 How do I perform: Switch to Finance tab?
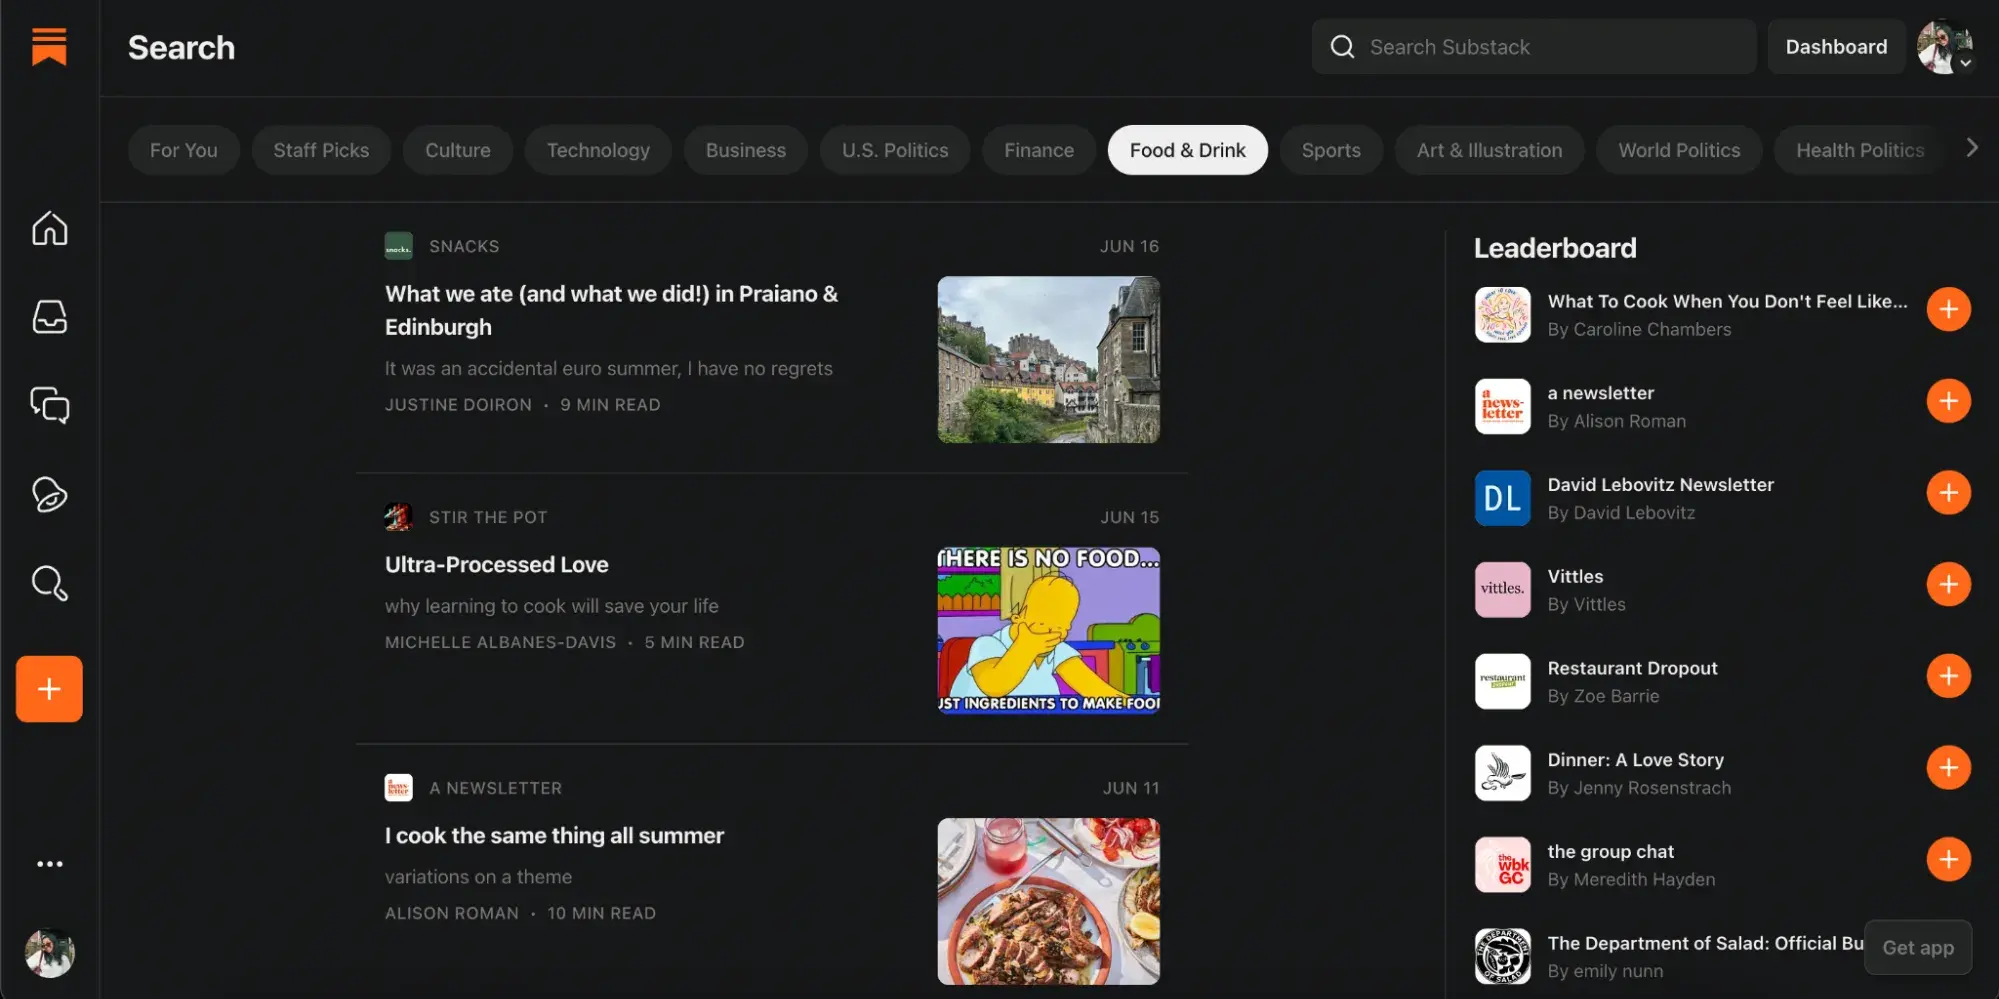point(1039,150)
